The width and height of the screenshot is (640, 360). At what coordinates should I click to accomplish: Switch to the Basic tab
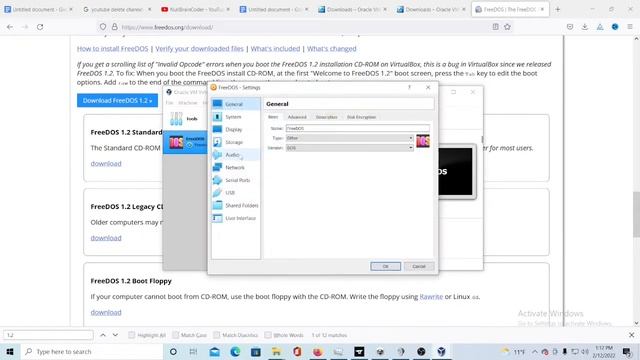point(273,117)
